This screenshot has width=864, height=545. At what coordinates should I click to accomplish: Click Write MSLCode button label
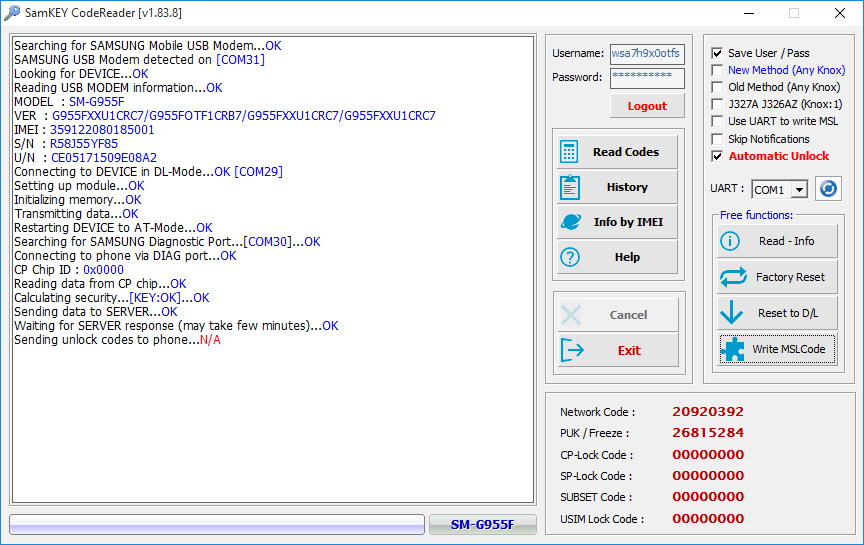(x=789, y=349)
